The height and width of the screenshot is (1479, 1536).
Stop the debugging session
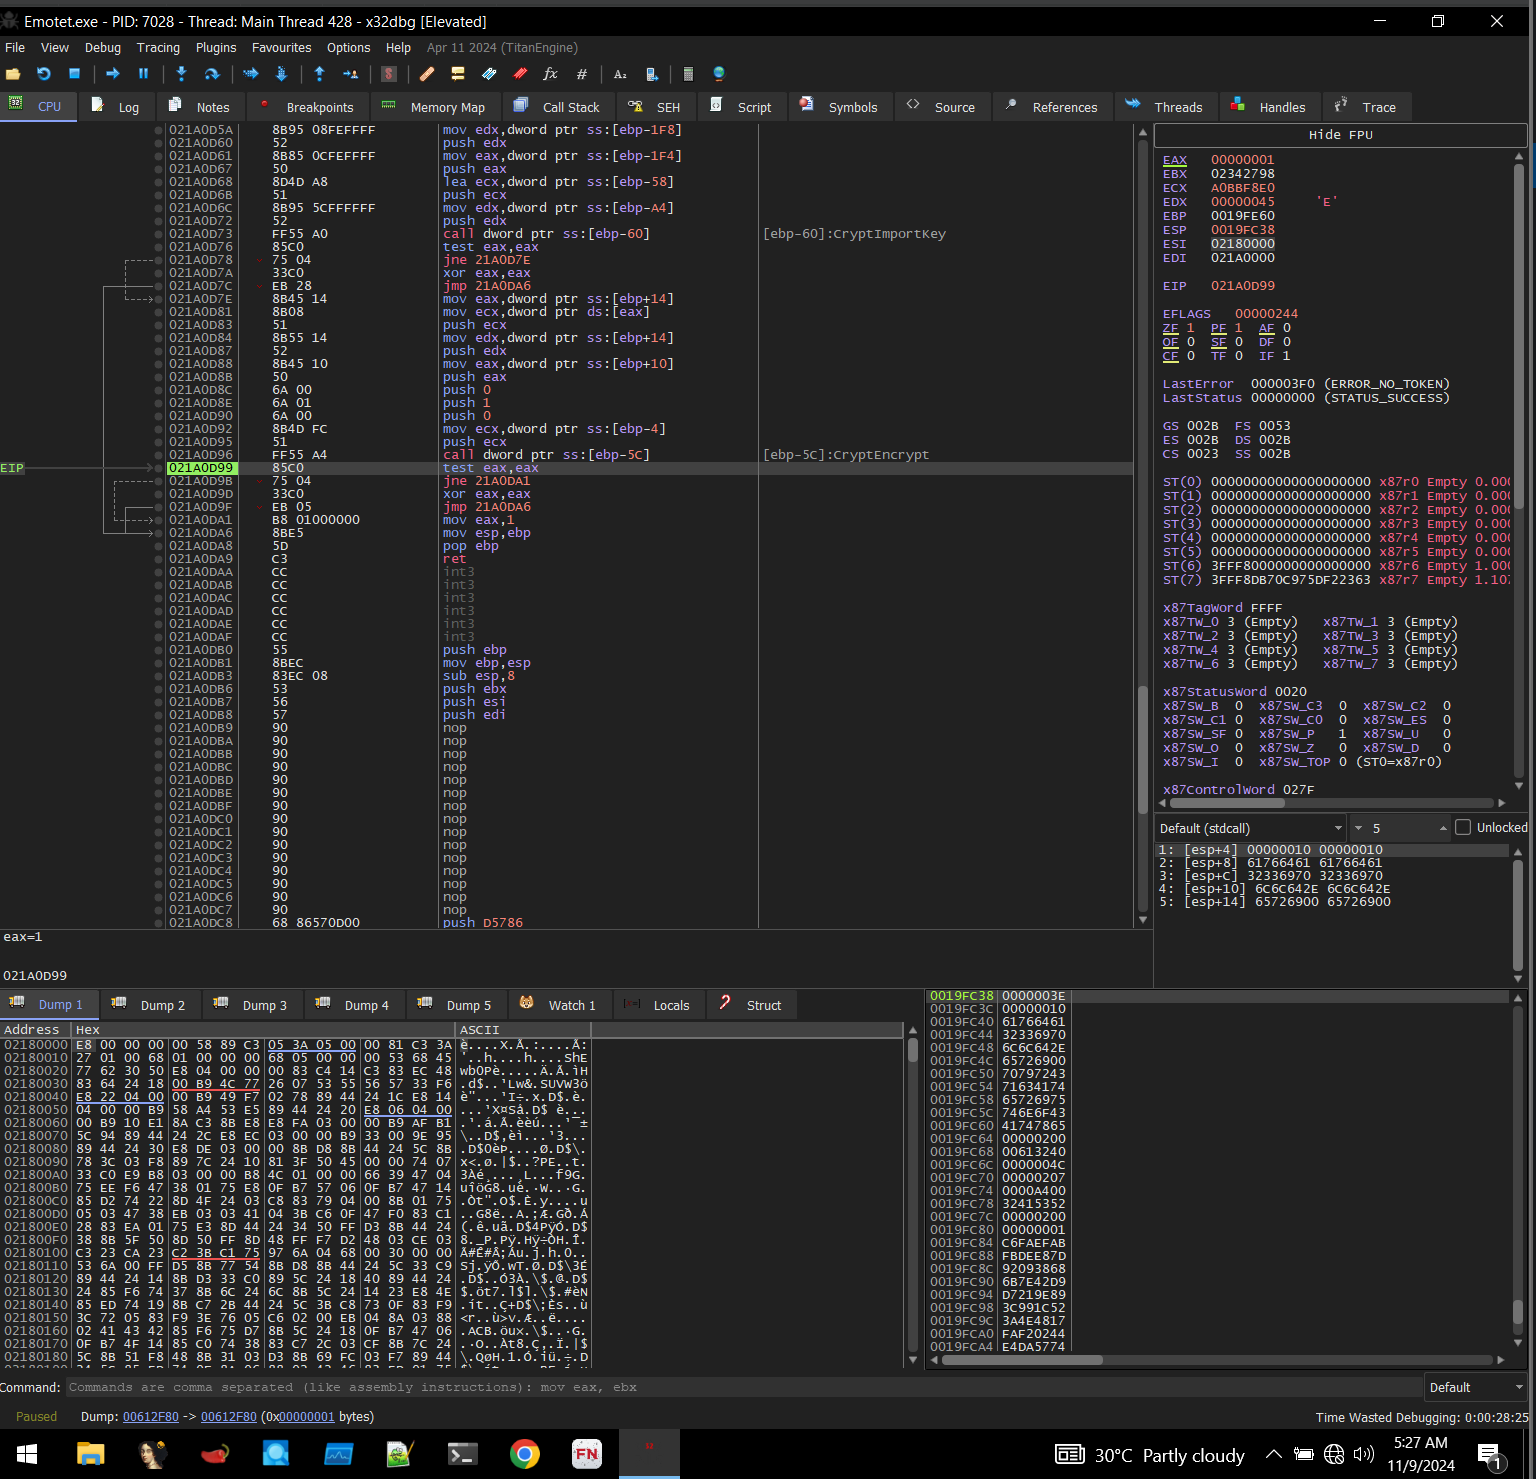[74, 74]
